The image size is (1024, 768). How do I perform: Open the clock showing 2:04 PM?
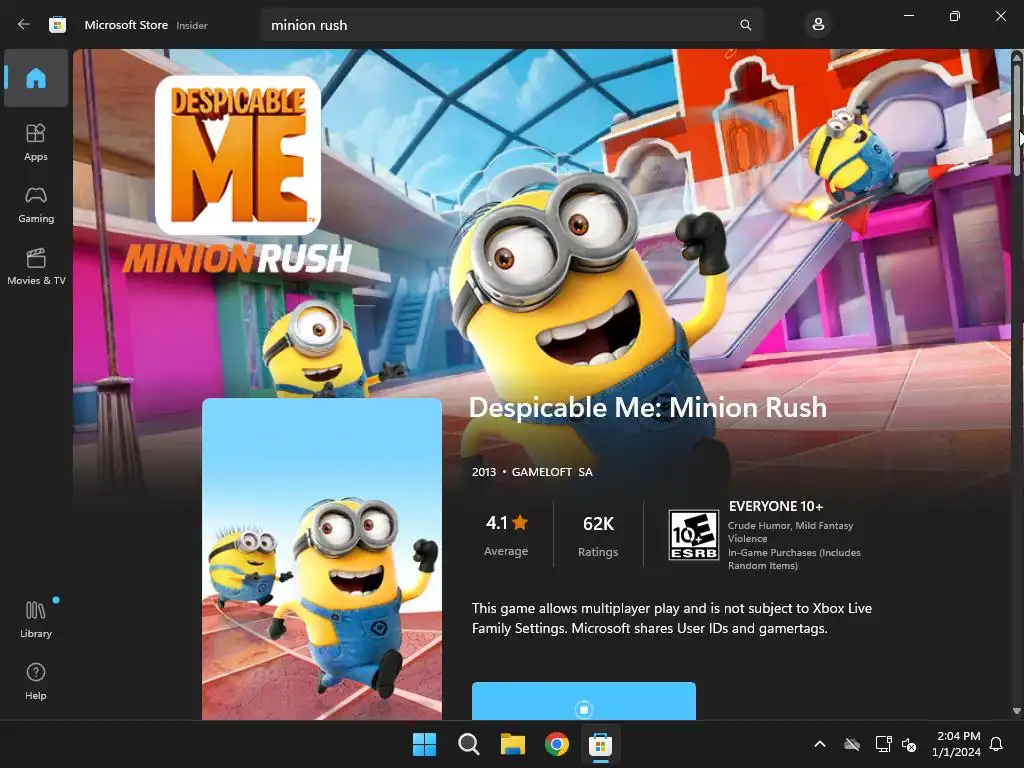[957, 744]
